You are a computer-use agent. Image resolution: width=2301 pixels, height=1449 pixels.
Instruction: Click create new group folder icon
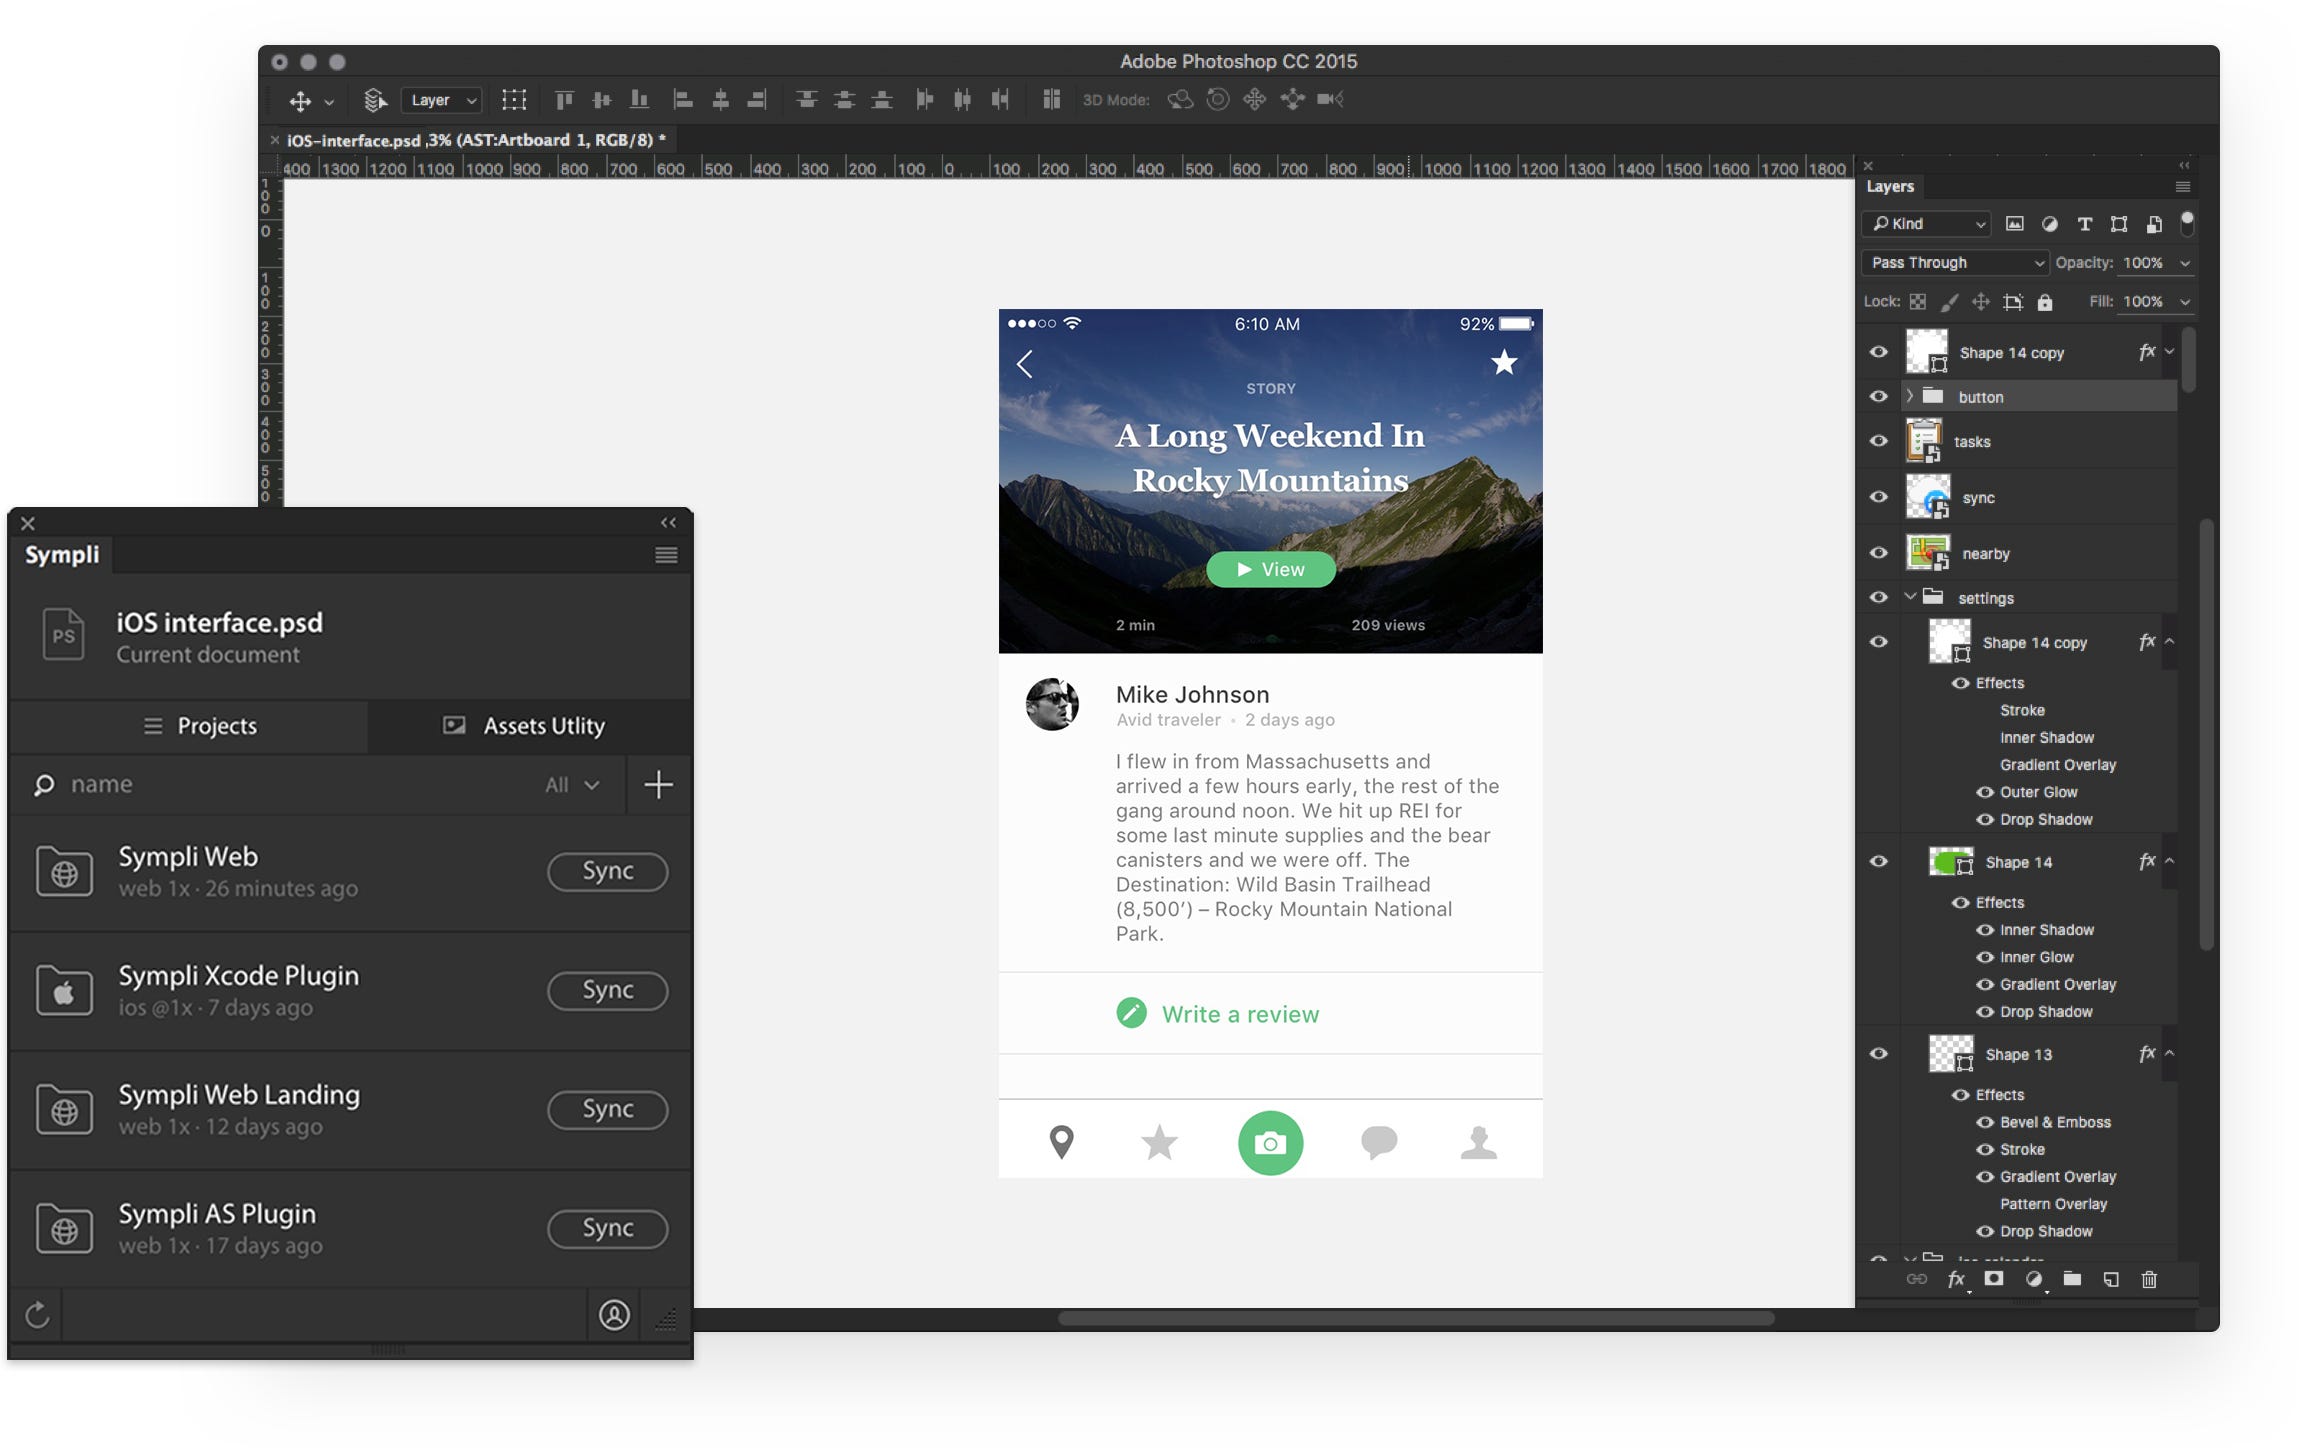[2072, 1278]
